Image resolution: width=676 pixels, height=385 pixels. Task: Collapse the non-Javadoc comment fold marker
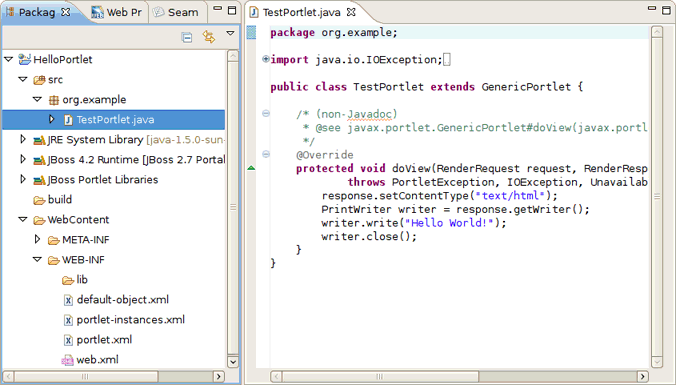pyautogui.click(x=266, y=113)
